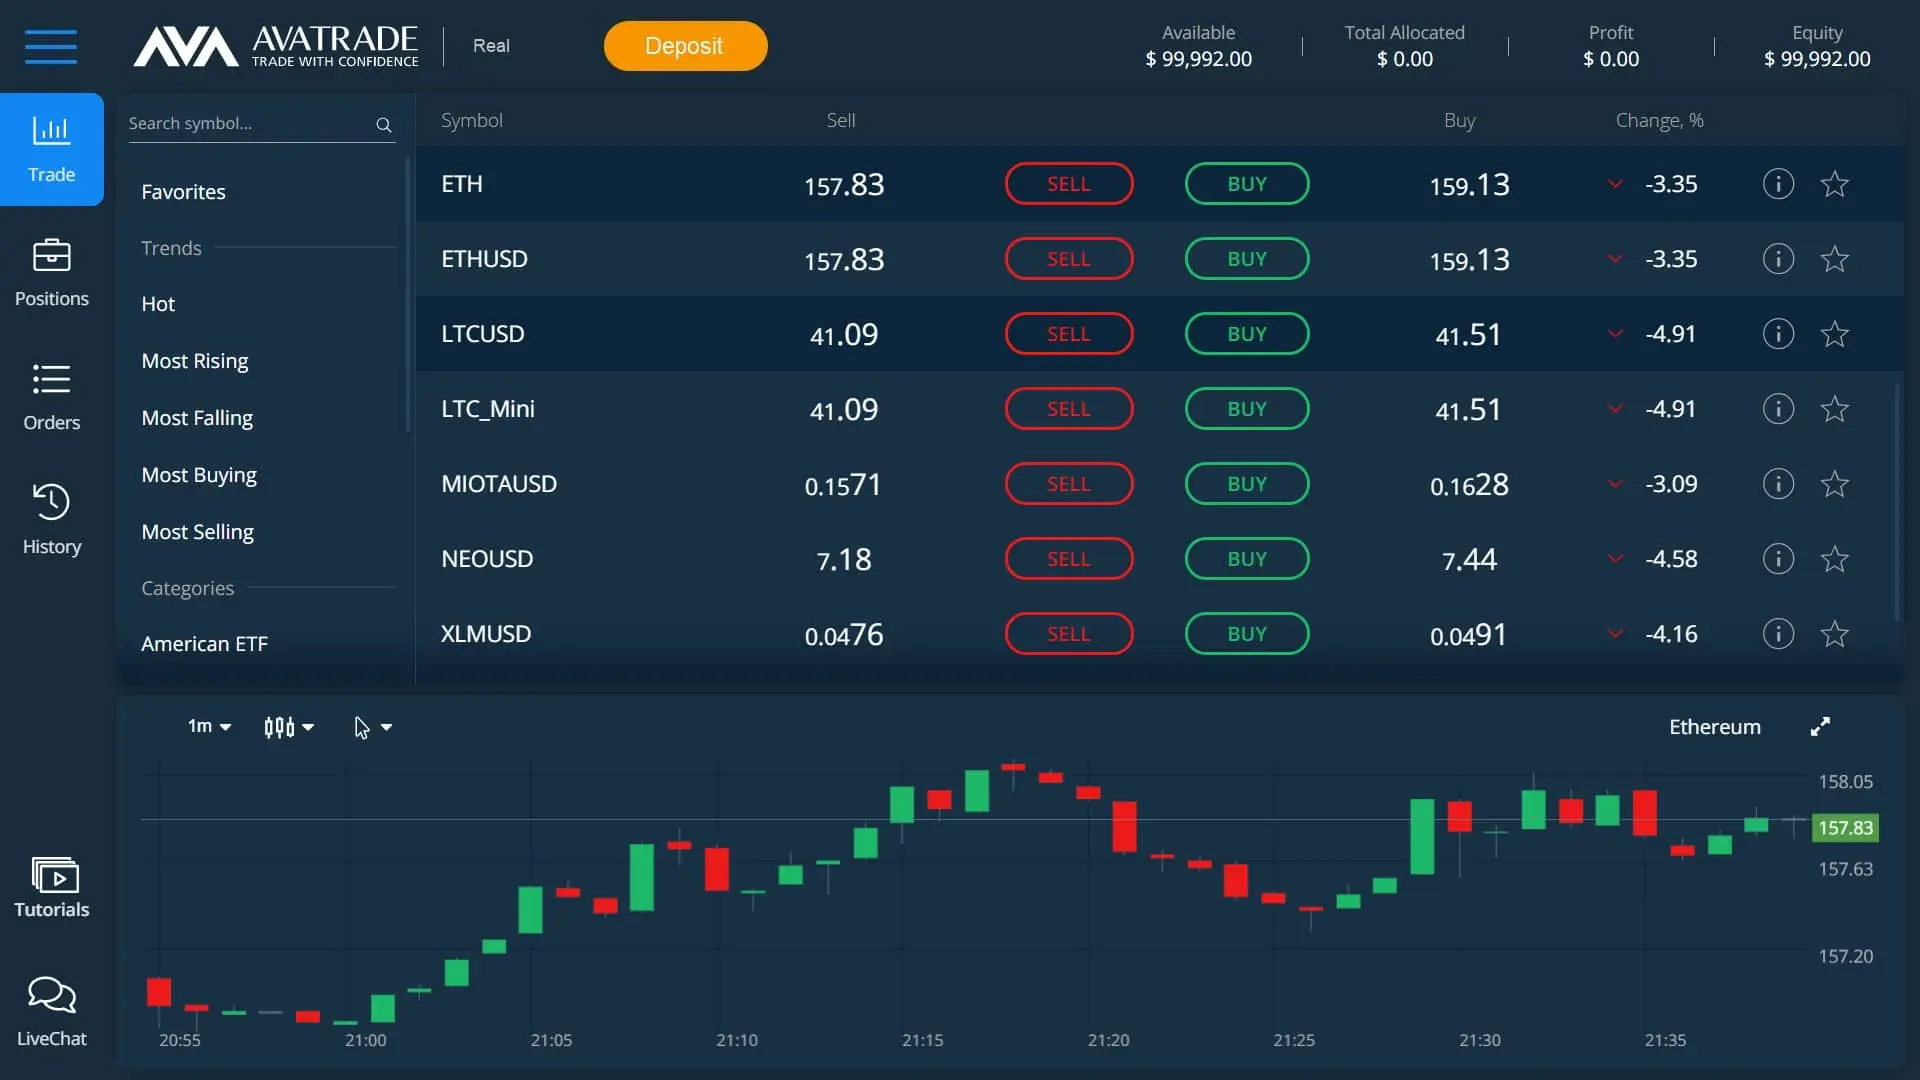Type in the symbol search field
The width and height of the screenshot is (1920, 1080).
click(250, 123)
